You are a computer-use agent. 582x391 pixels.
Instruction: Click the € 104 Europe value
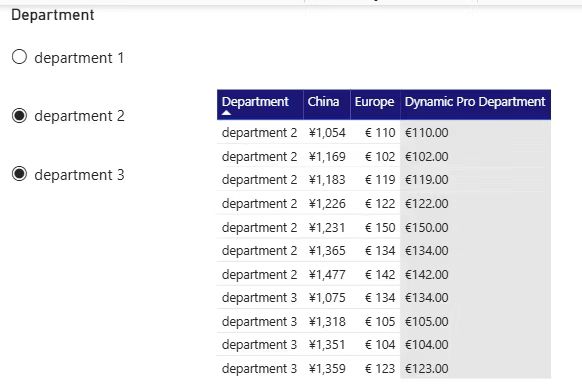click(380, 345)
